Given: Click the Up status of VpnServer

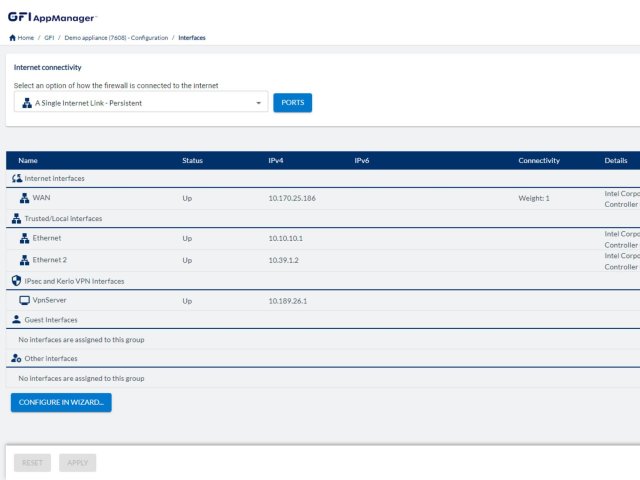Looking at the screenshot, I should coord(187,301).
